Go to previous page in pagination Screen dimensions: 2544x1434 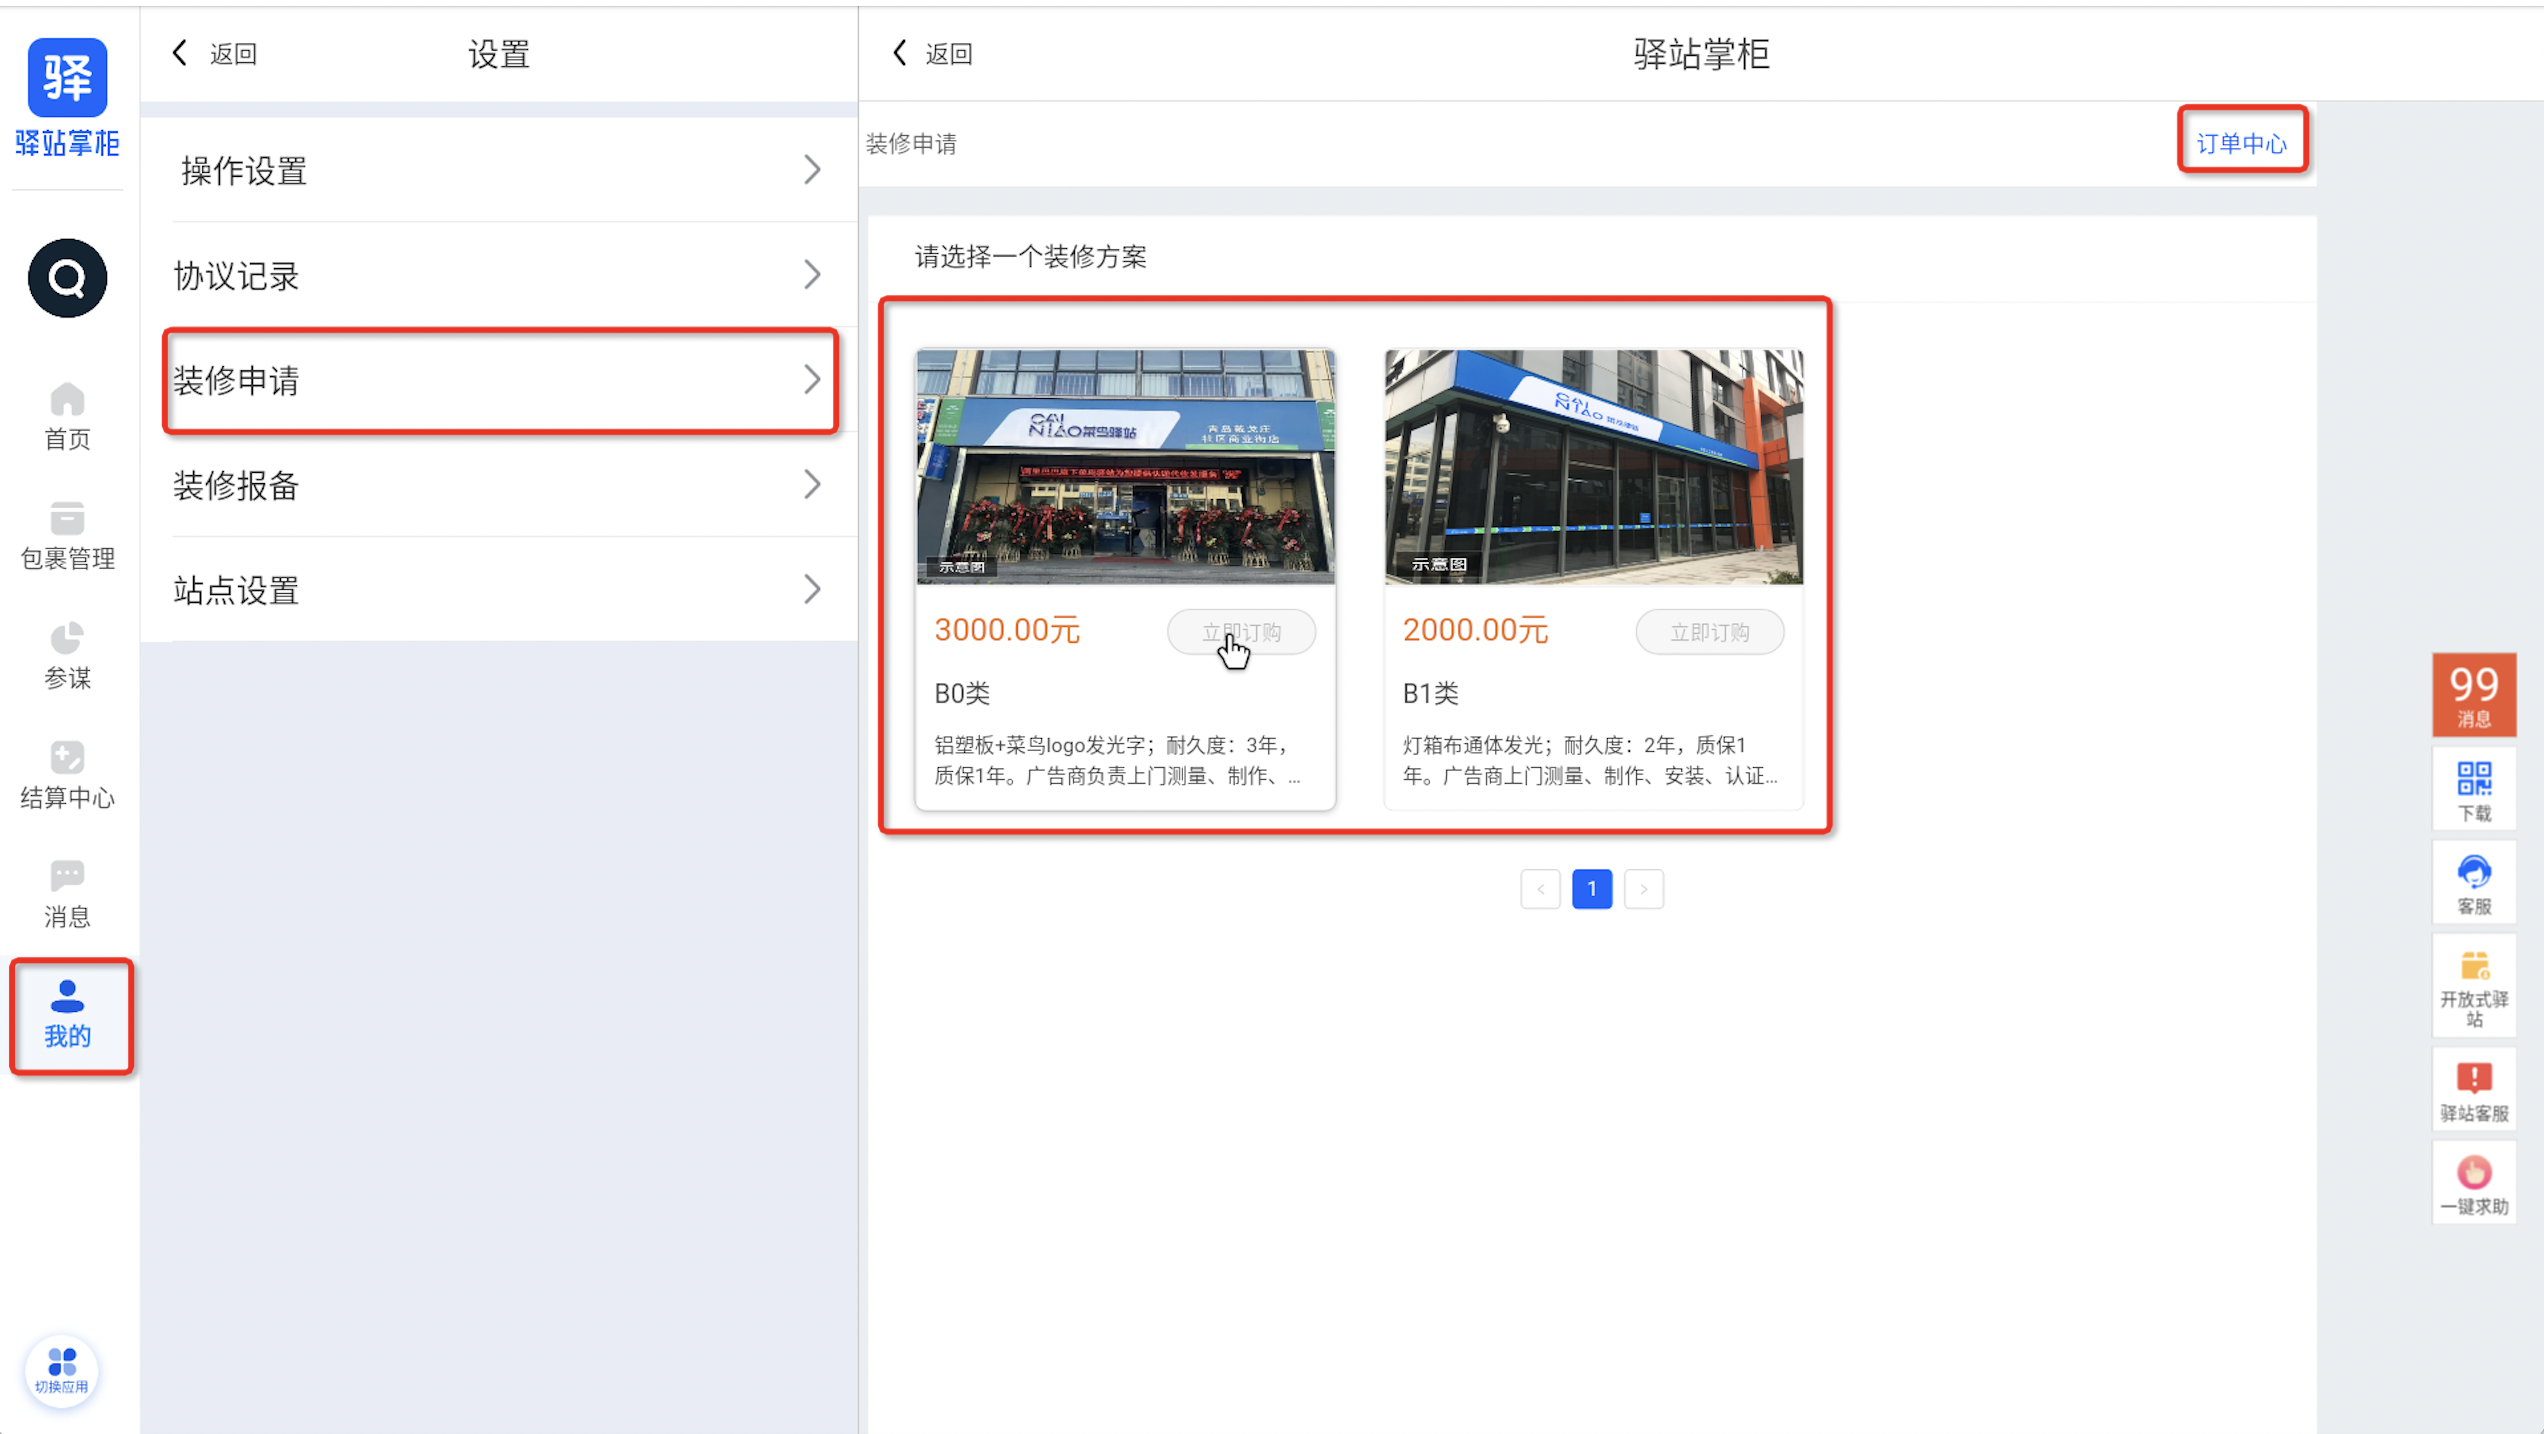tap(1540, 889)
